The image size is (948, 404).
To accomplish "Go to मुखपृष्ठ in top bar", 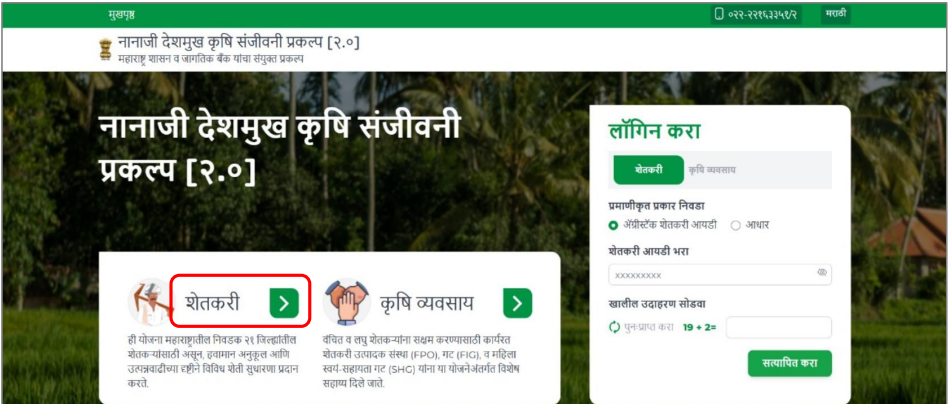I will pyautogui.click(x=122, y=15).
